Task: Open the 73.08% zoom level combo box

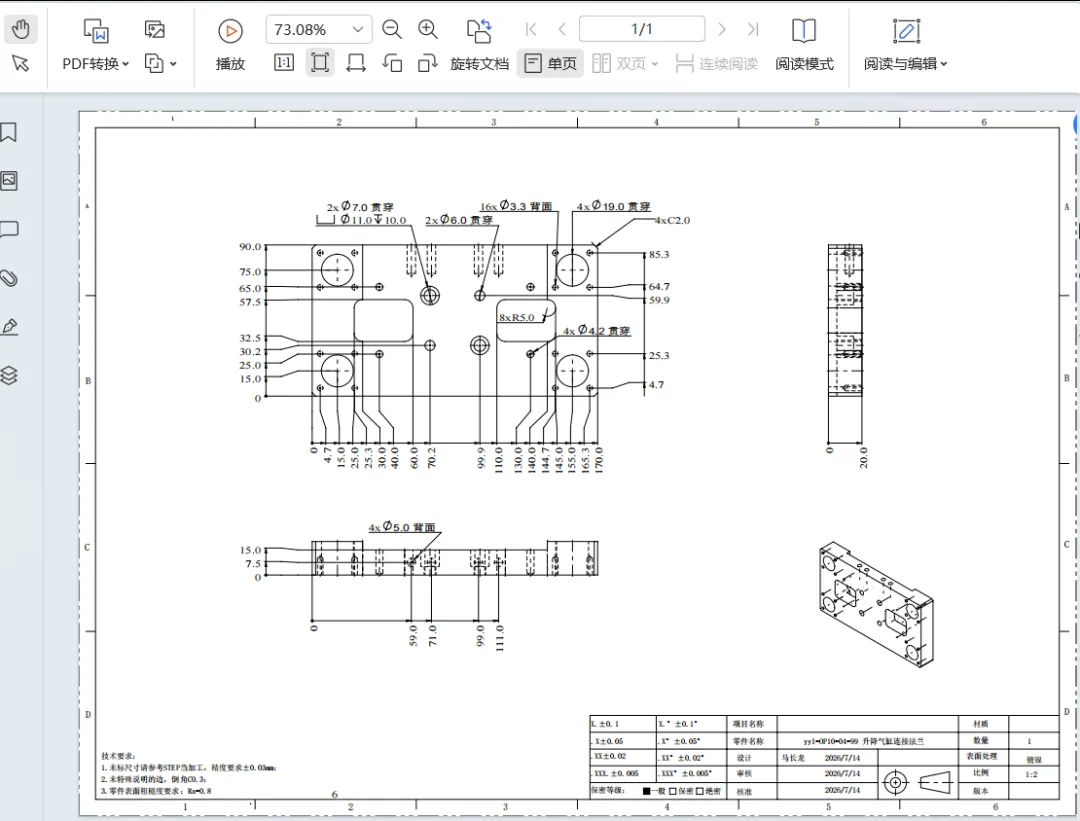Action: 319,29
